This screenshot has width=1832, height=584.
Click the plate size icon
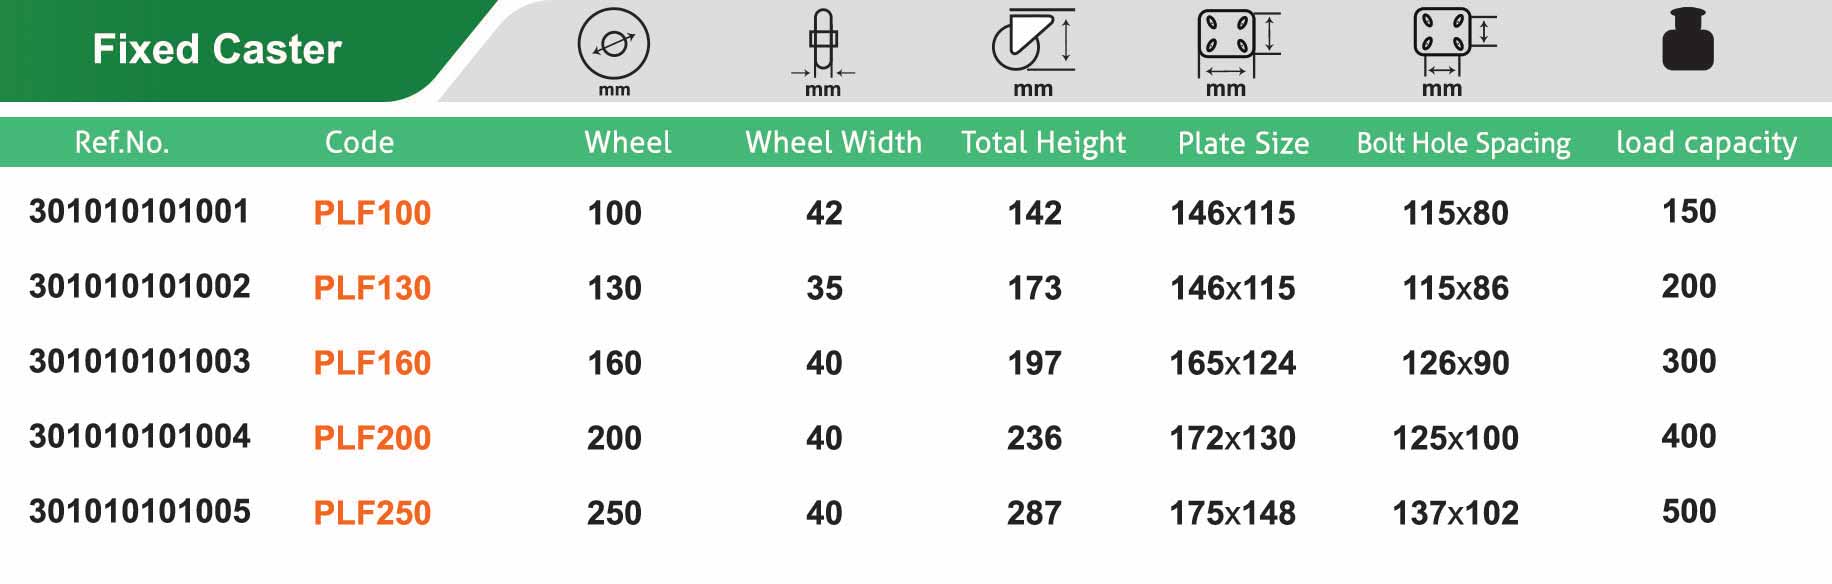click(x=1236, y=41)
